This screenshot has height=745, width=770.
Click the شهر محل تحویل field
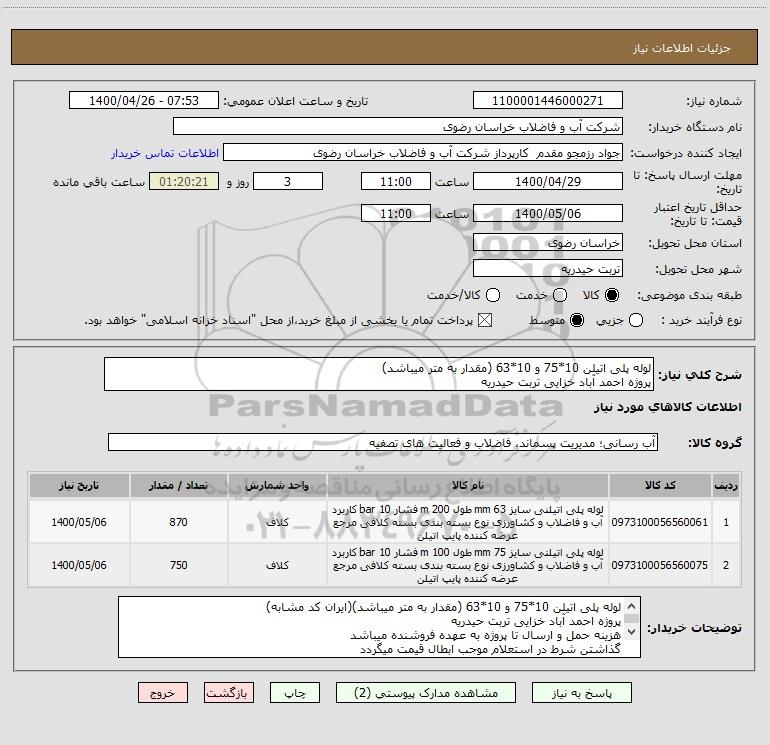click(x=548, y=269)
